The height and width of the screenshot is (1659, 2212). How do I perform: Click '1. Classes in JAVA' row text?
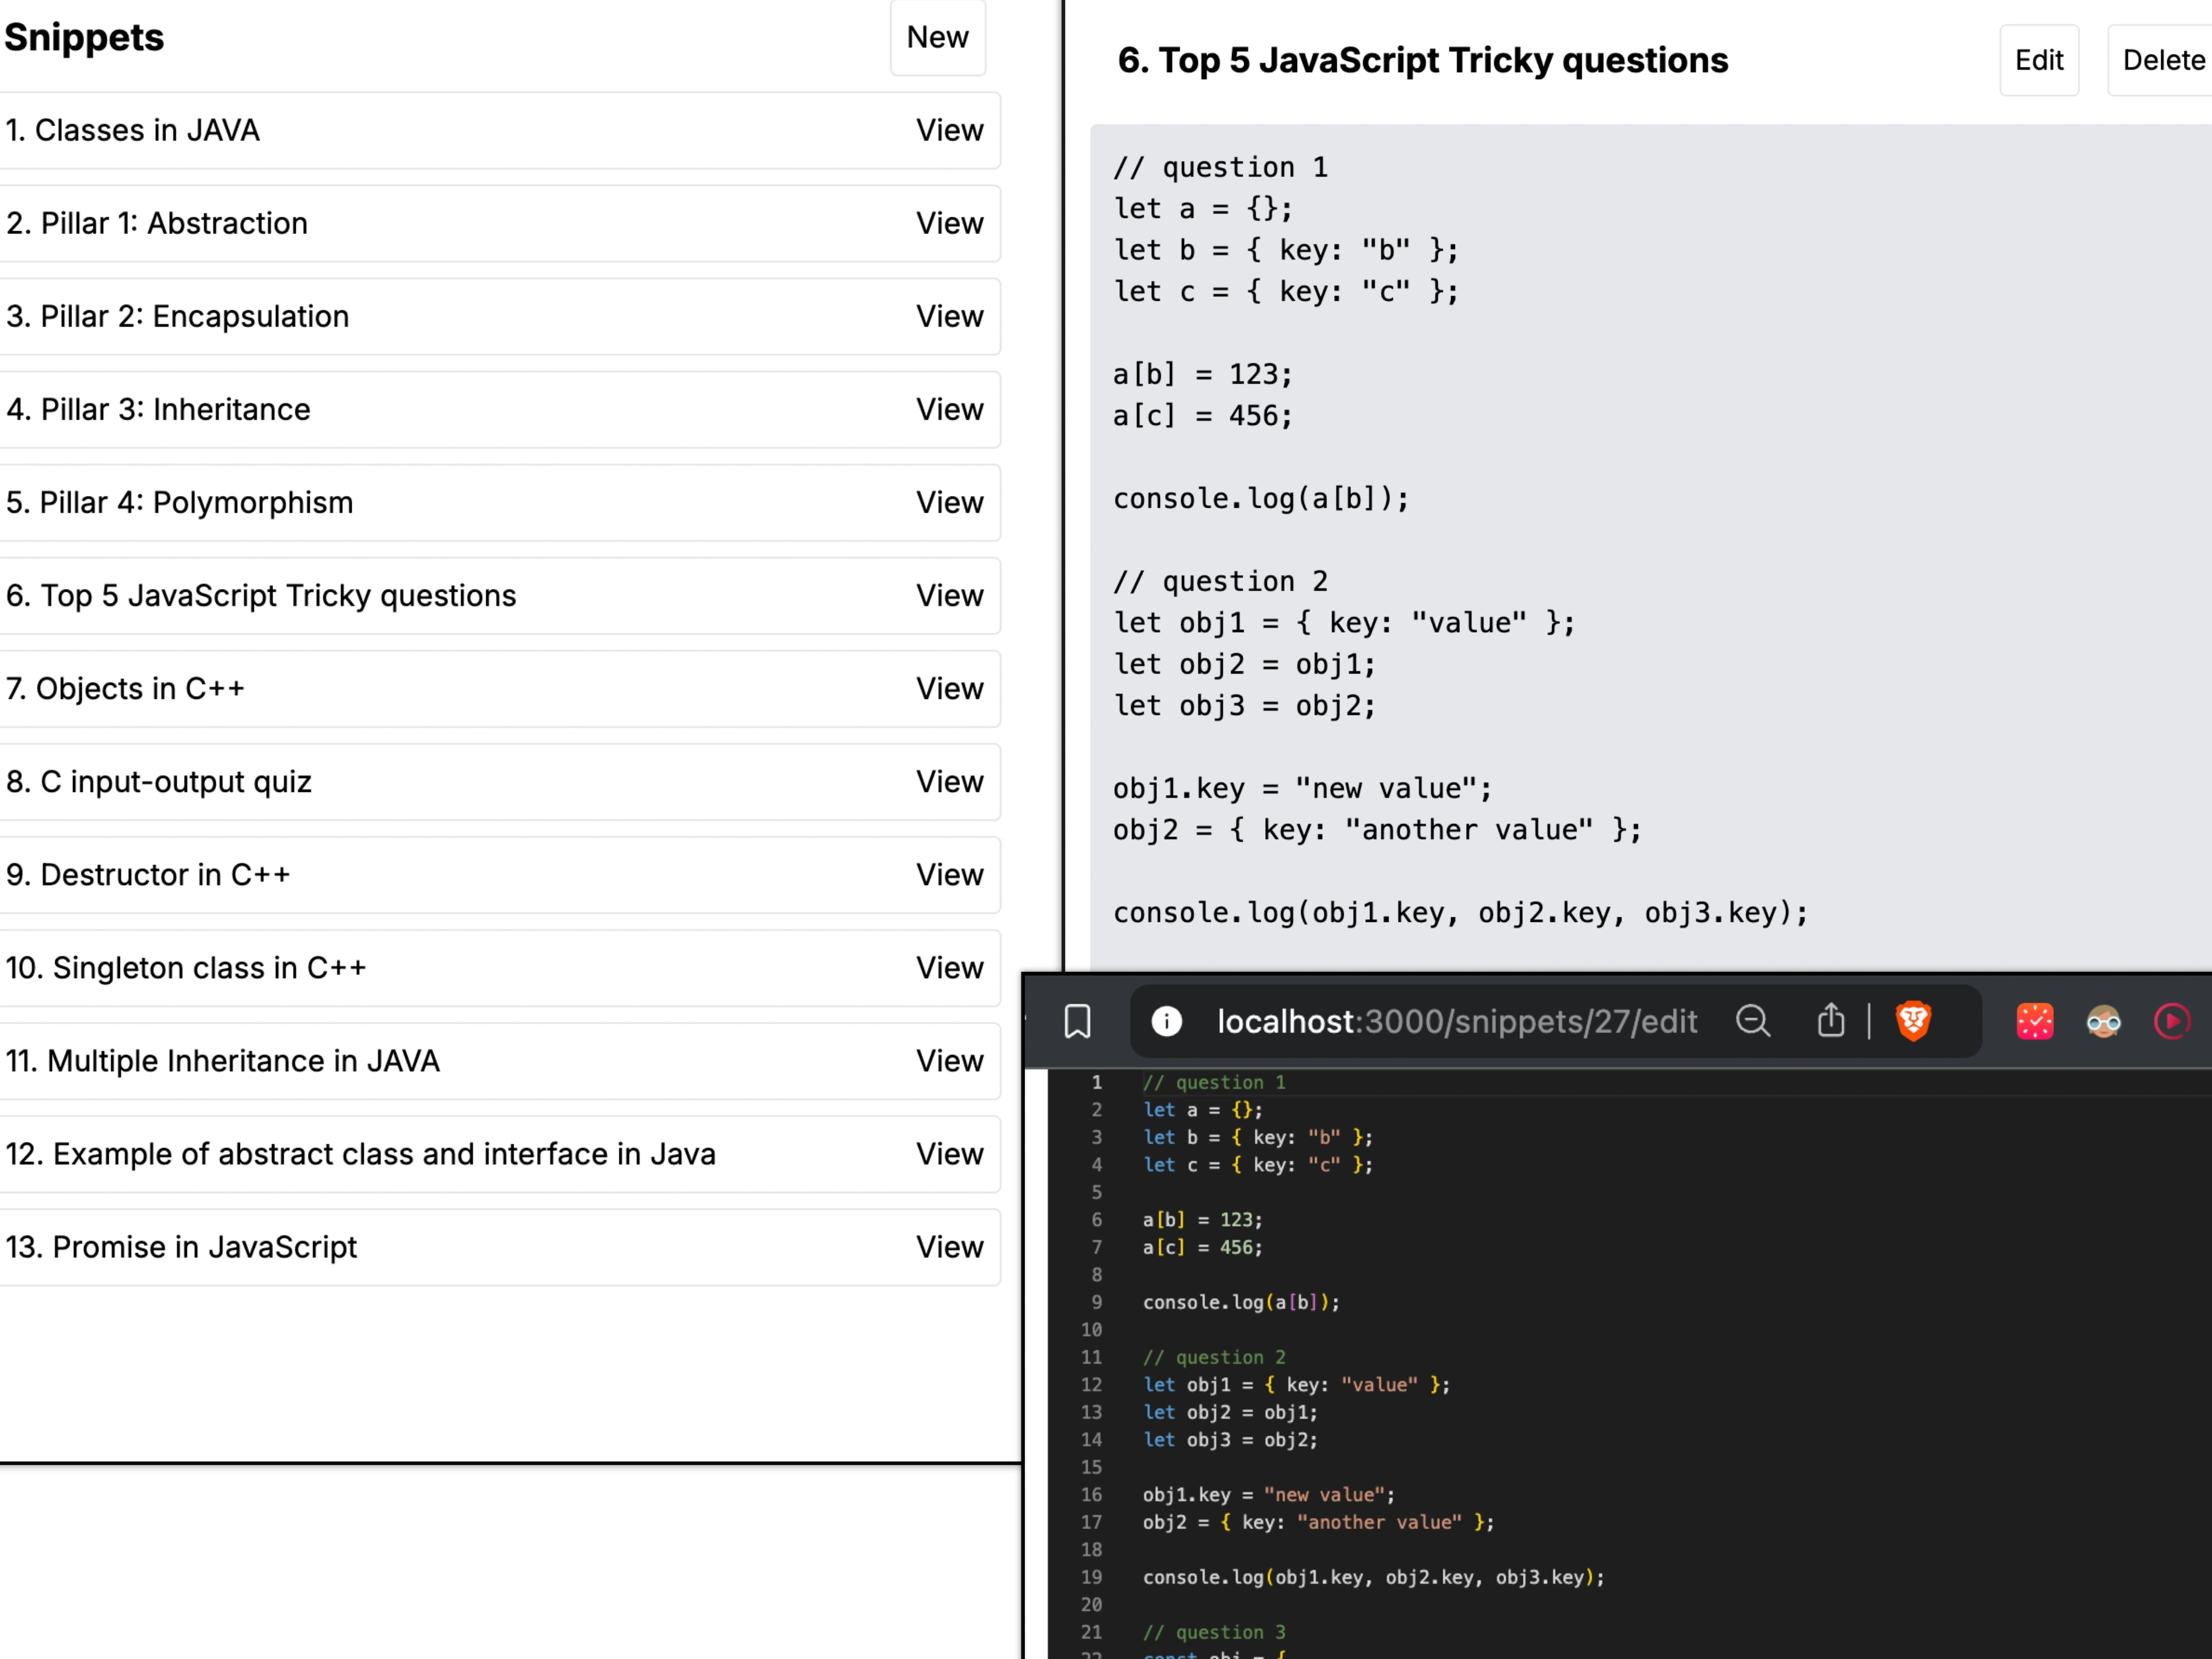(132, 130)
